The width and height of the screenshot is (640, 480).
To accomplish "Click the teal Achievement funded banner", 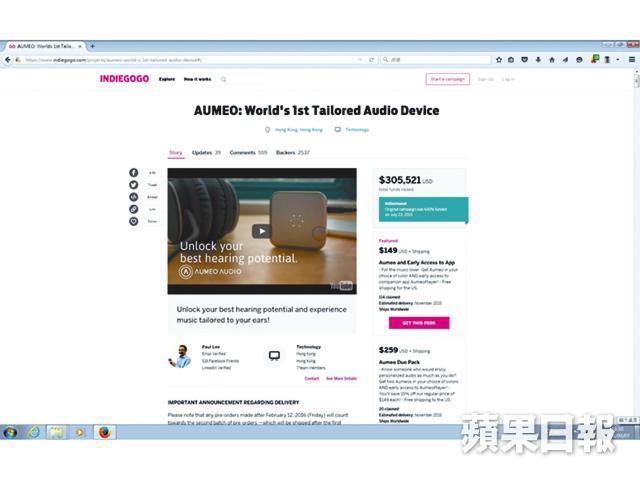I will [423, 209].
